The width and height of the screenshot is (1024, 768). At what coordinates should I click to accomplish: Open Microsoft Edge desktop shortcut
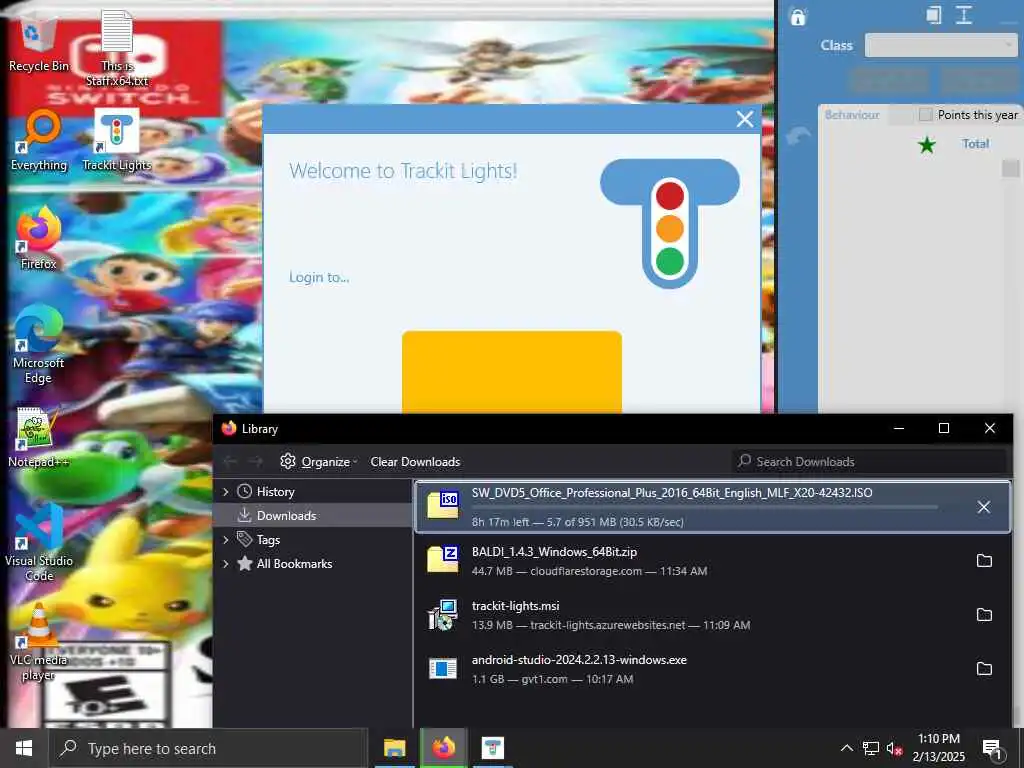[39, 345]
